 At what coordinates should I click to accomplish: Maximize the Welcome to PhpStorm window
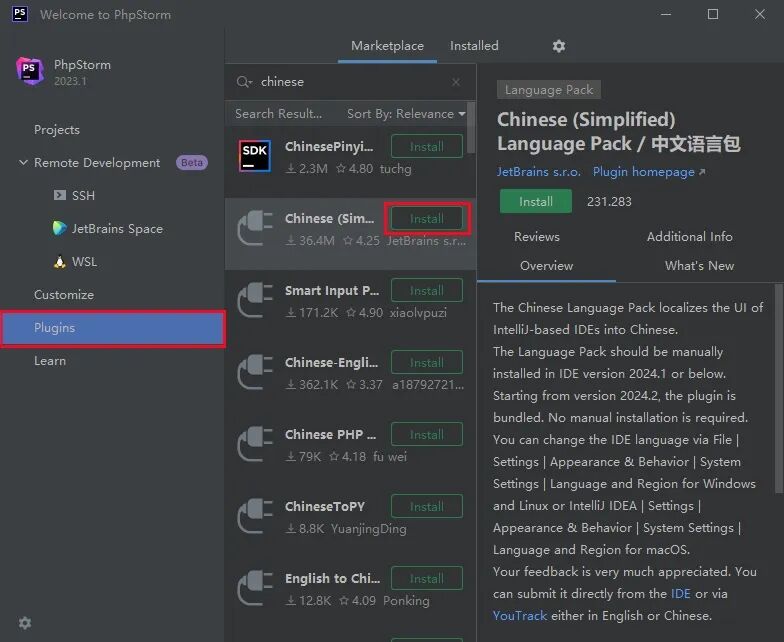pyautogui.click(x=712, y=14)
